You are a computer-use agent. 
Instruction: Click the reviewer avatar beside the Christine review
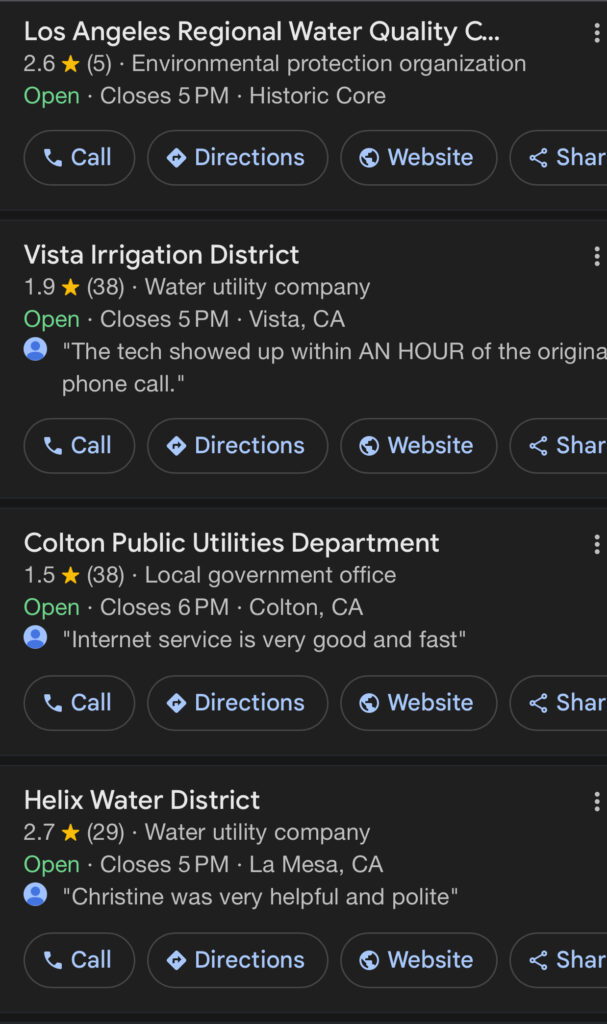click(x=36, y=894)
